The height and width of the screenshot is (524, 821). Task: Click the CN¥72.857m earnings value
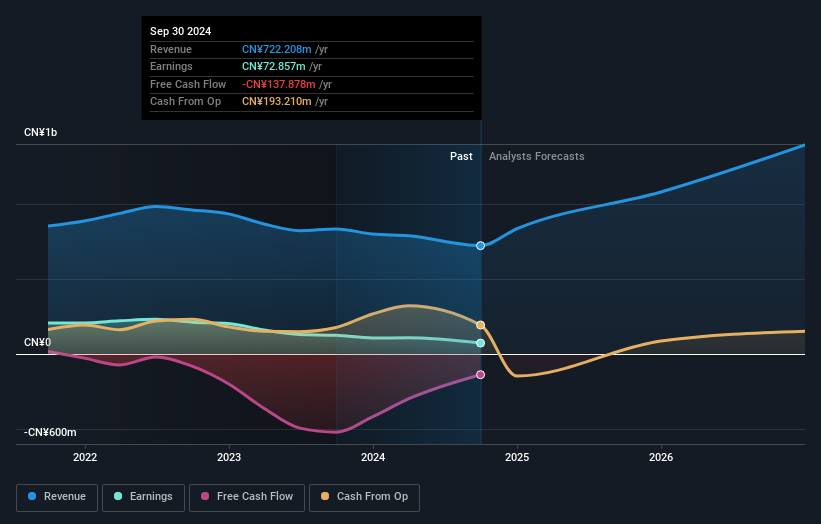(x=274, y=66)
